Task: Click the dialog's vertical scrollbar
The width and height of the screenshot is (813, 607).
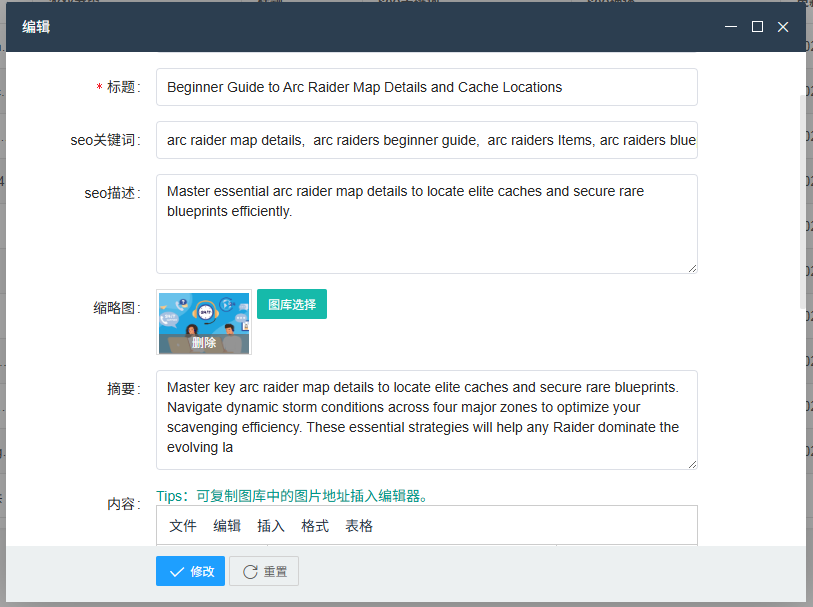Action: coord(802,200)
